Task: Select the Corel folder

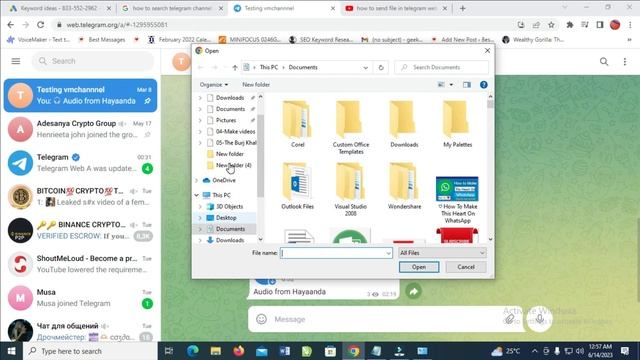Action: tap(298, 124)
